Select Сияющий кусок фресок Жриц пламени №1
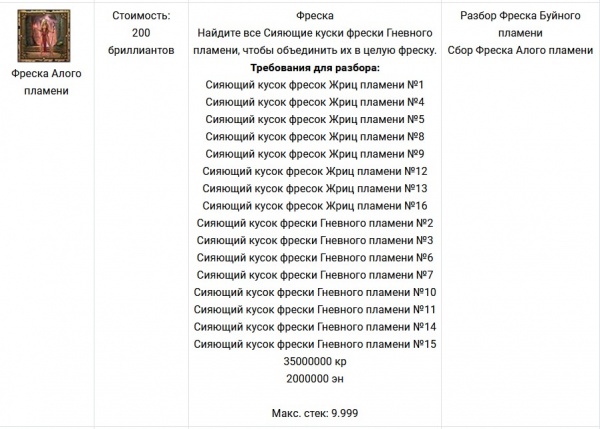The image size is (600, 429). coord(315,85)
